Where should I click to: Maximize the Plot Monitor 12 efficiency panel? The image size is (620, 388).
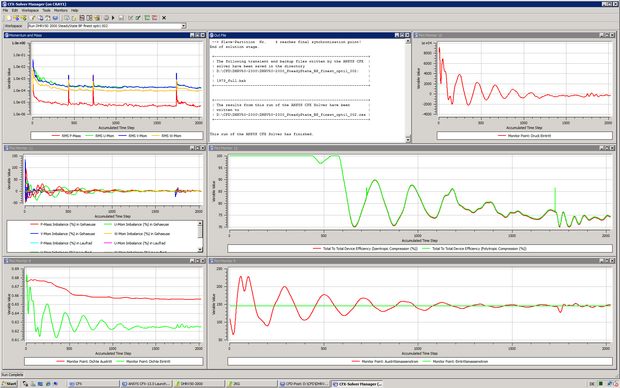pos(607,148)
